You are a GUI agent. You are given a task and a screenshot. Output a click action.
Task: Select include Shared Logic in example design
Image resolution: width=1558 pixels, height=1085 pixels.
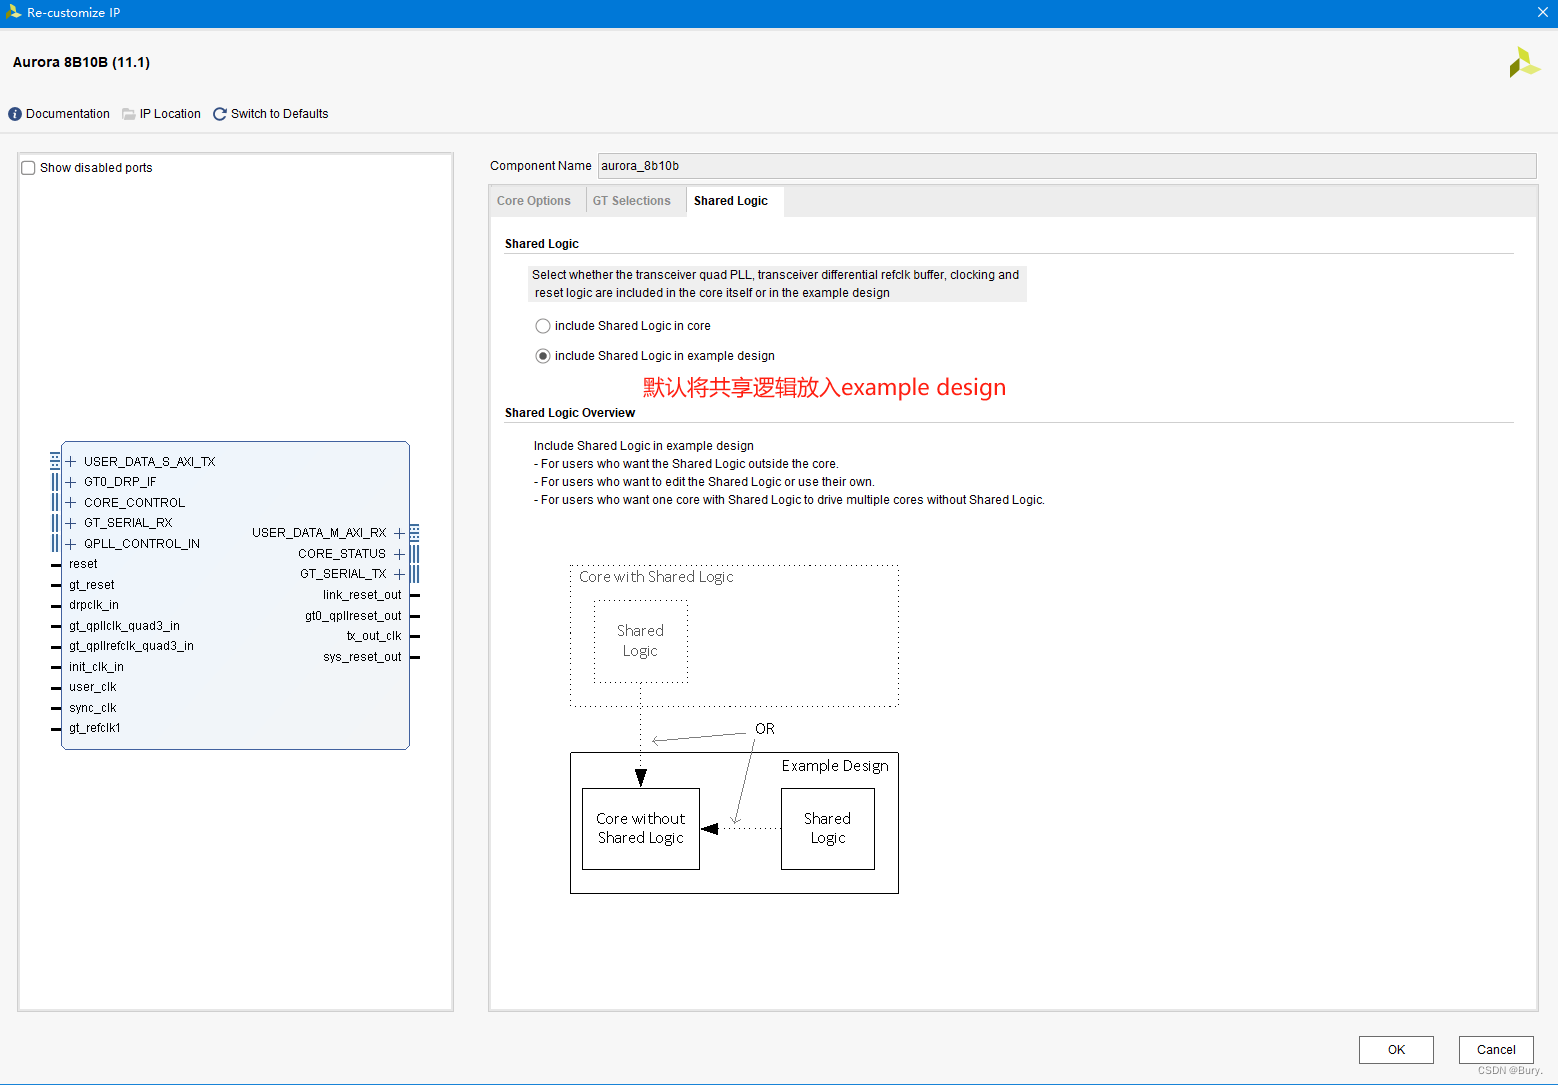coord(543,356)
